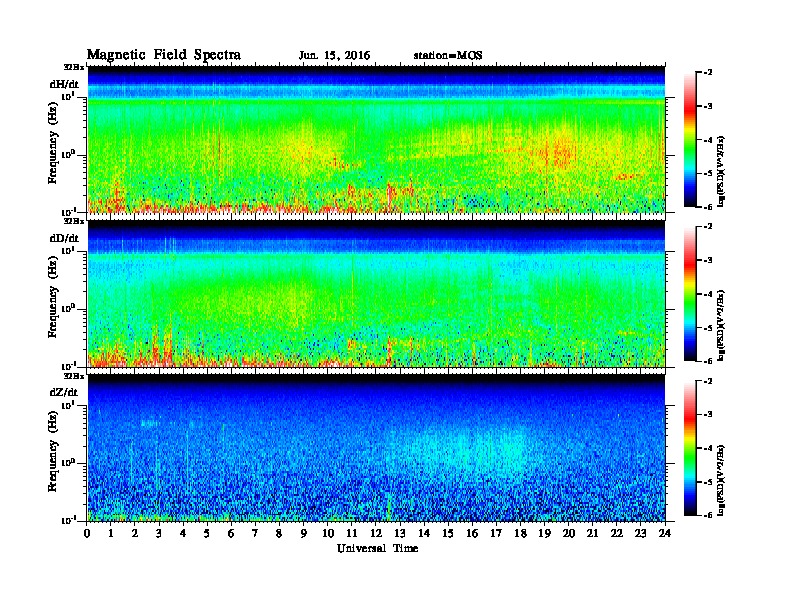
Task: Select the dD/dt panel label
Action: click(64, 238)
